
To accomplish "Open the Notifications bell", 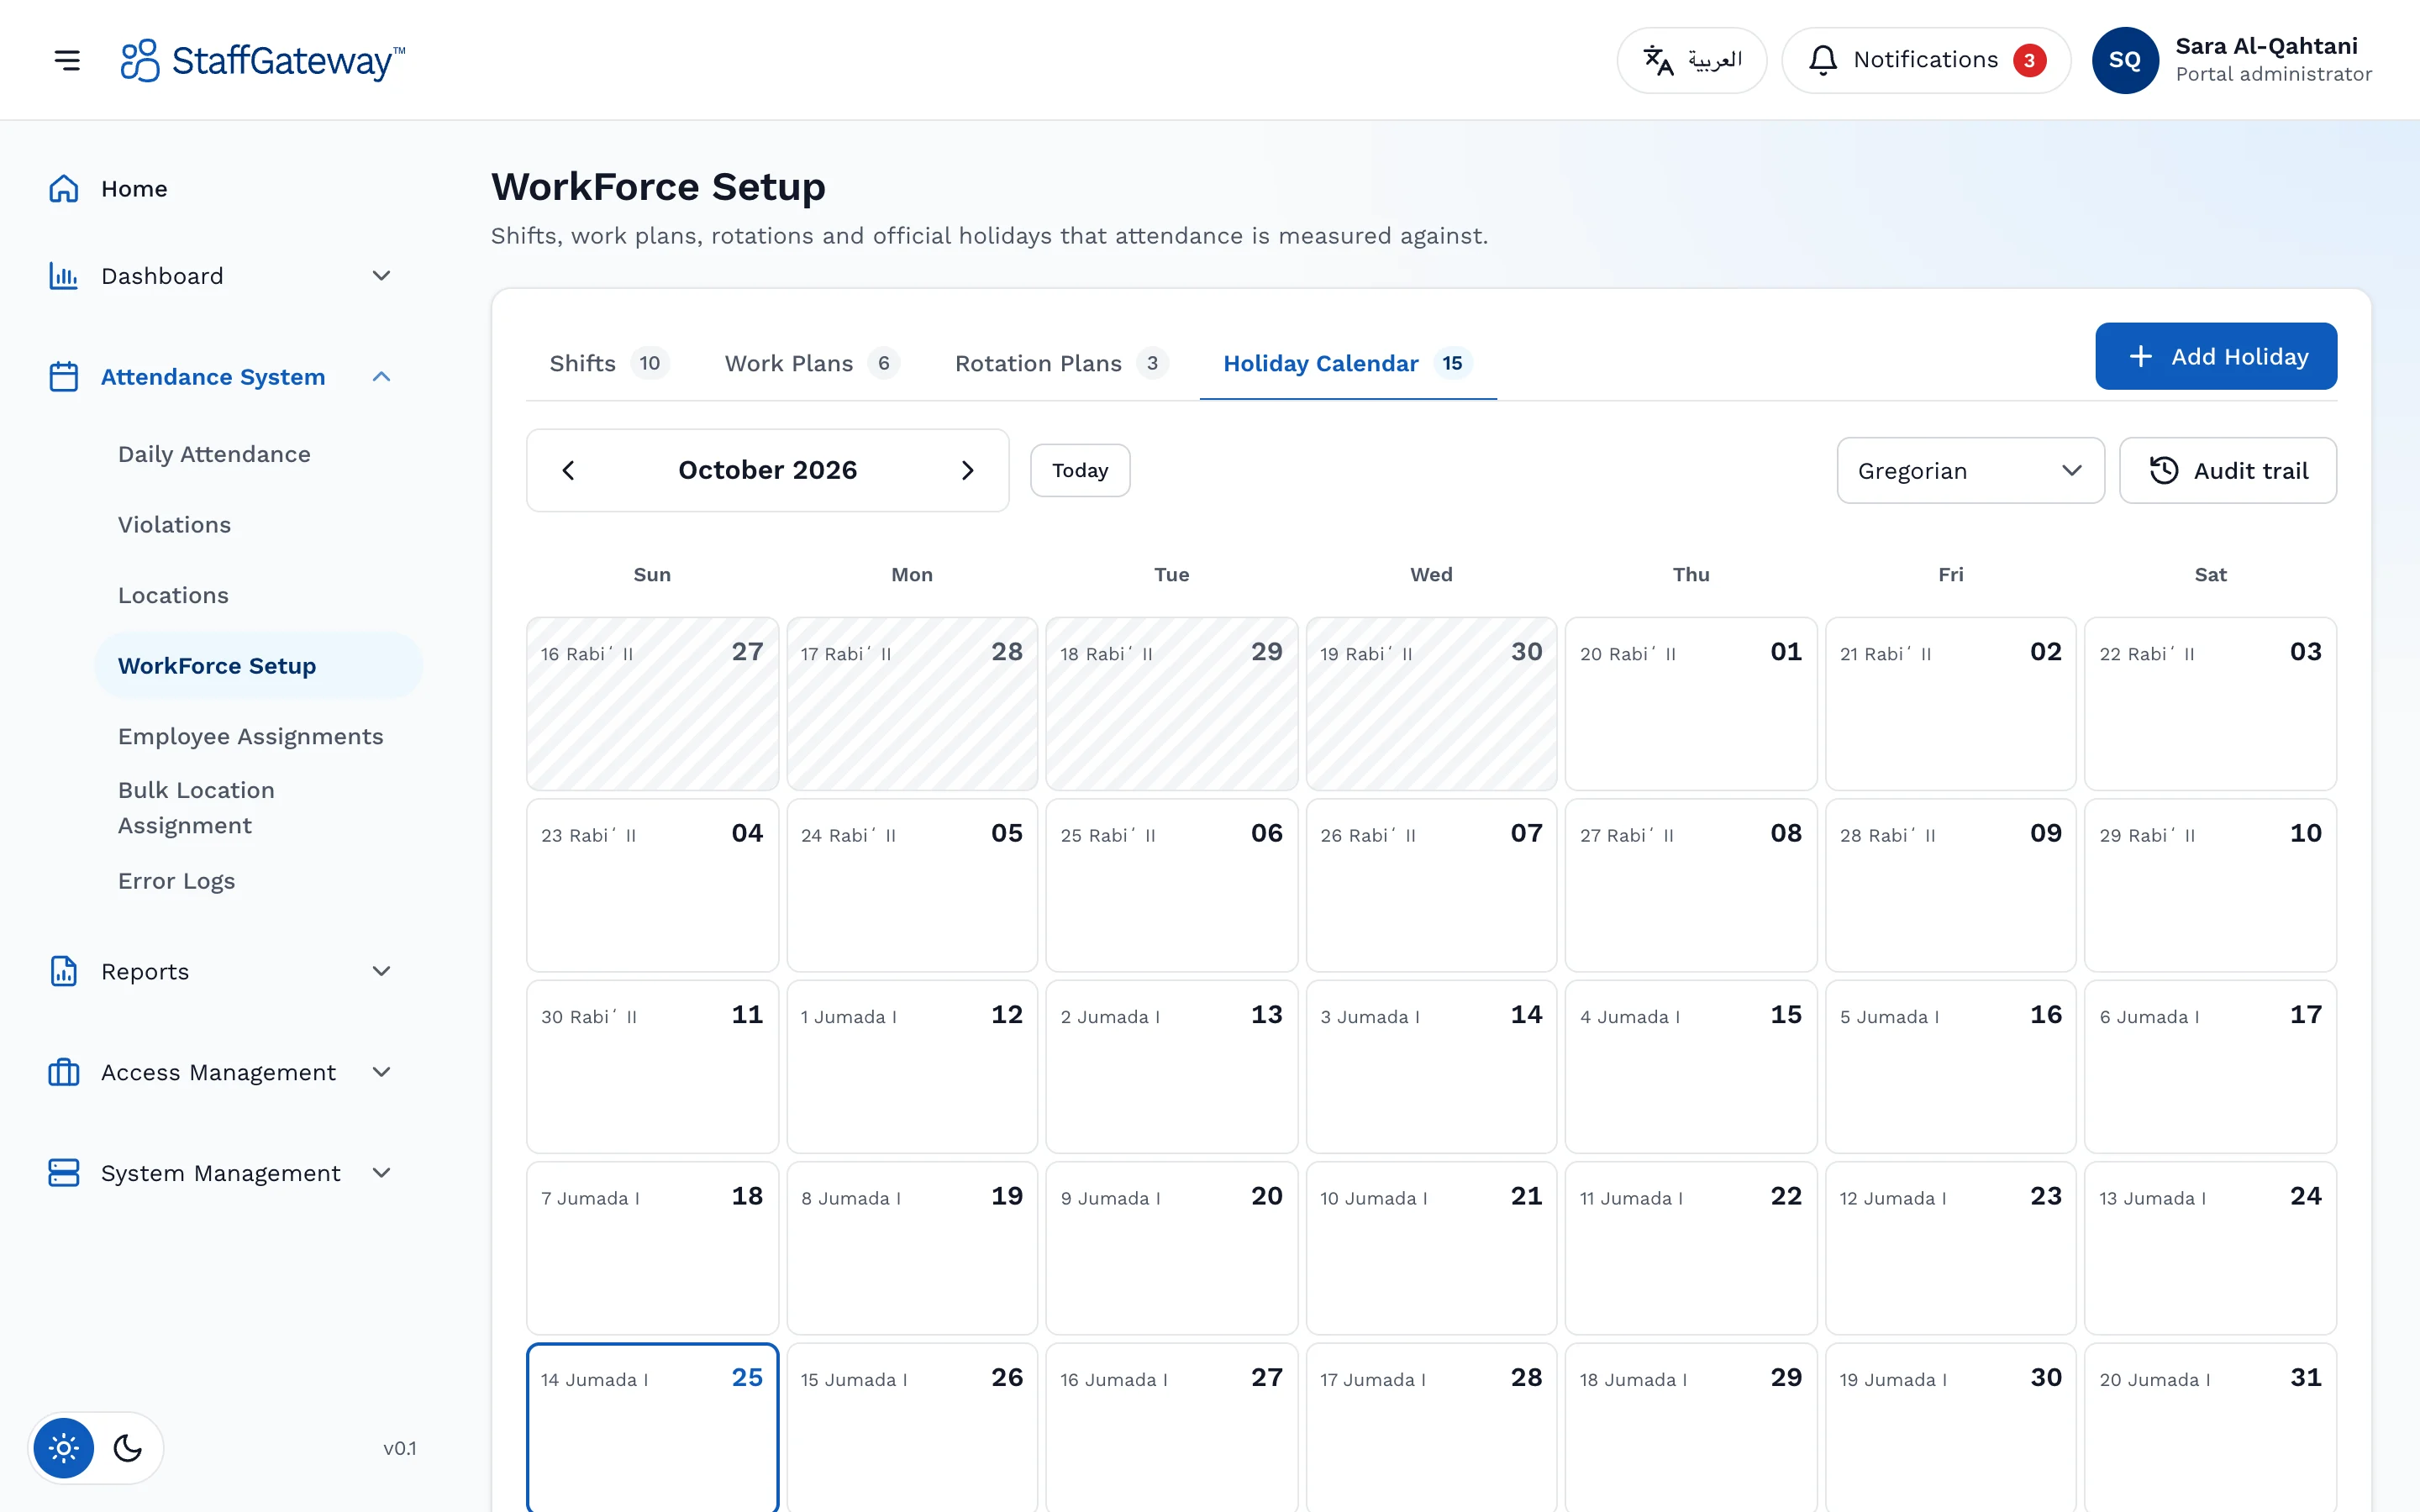I will (1926, 60).
